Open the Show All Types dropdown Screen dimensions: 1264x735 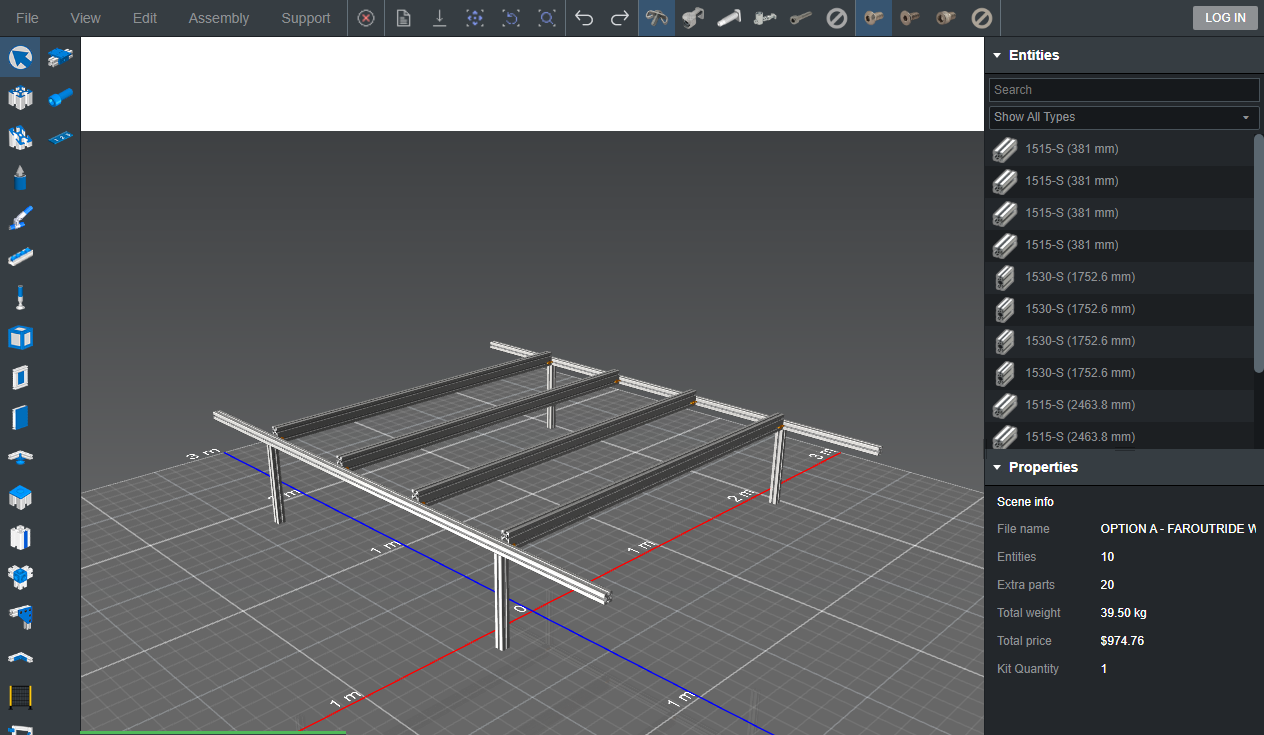point(1124,117)
